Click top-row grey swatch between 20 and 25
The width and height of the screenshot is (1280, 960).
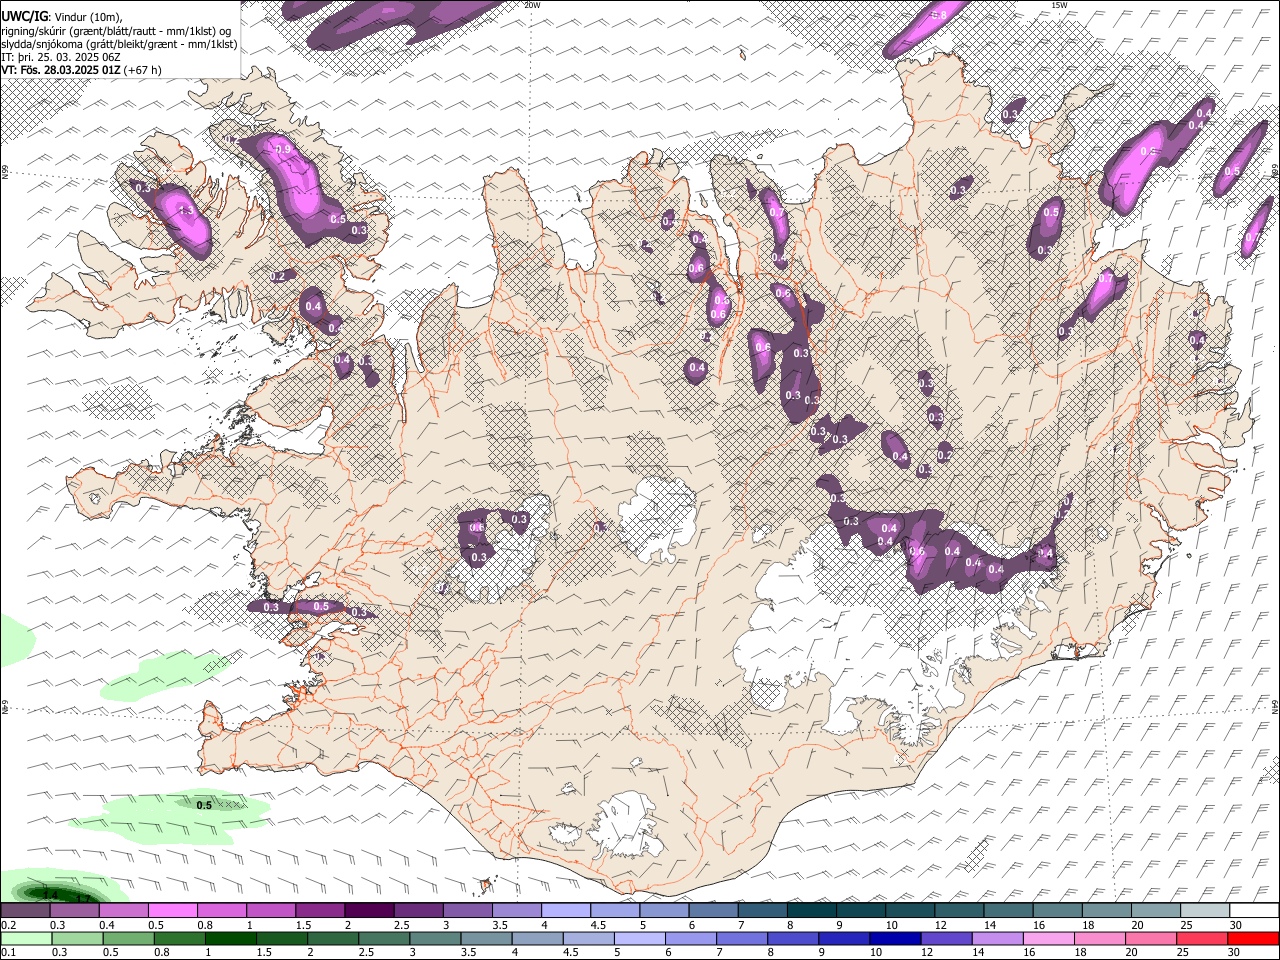1155,911
